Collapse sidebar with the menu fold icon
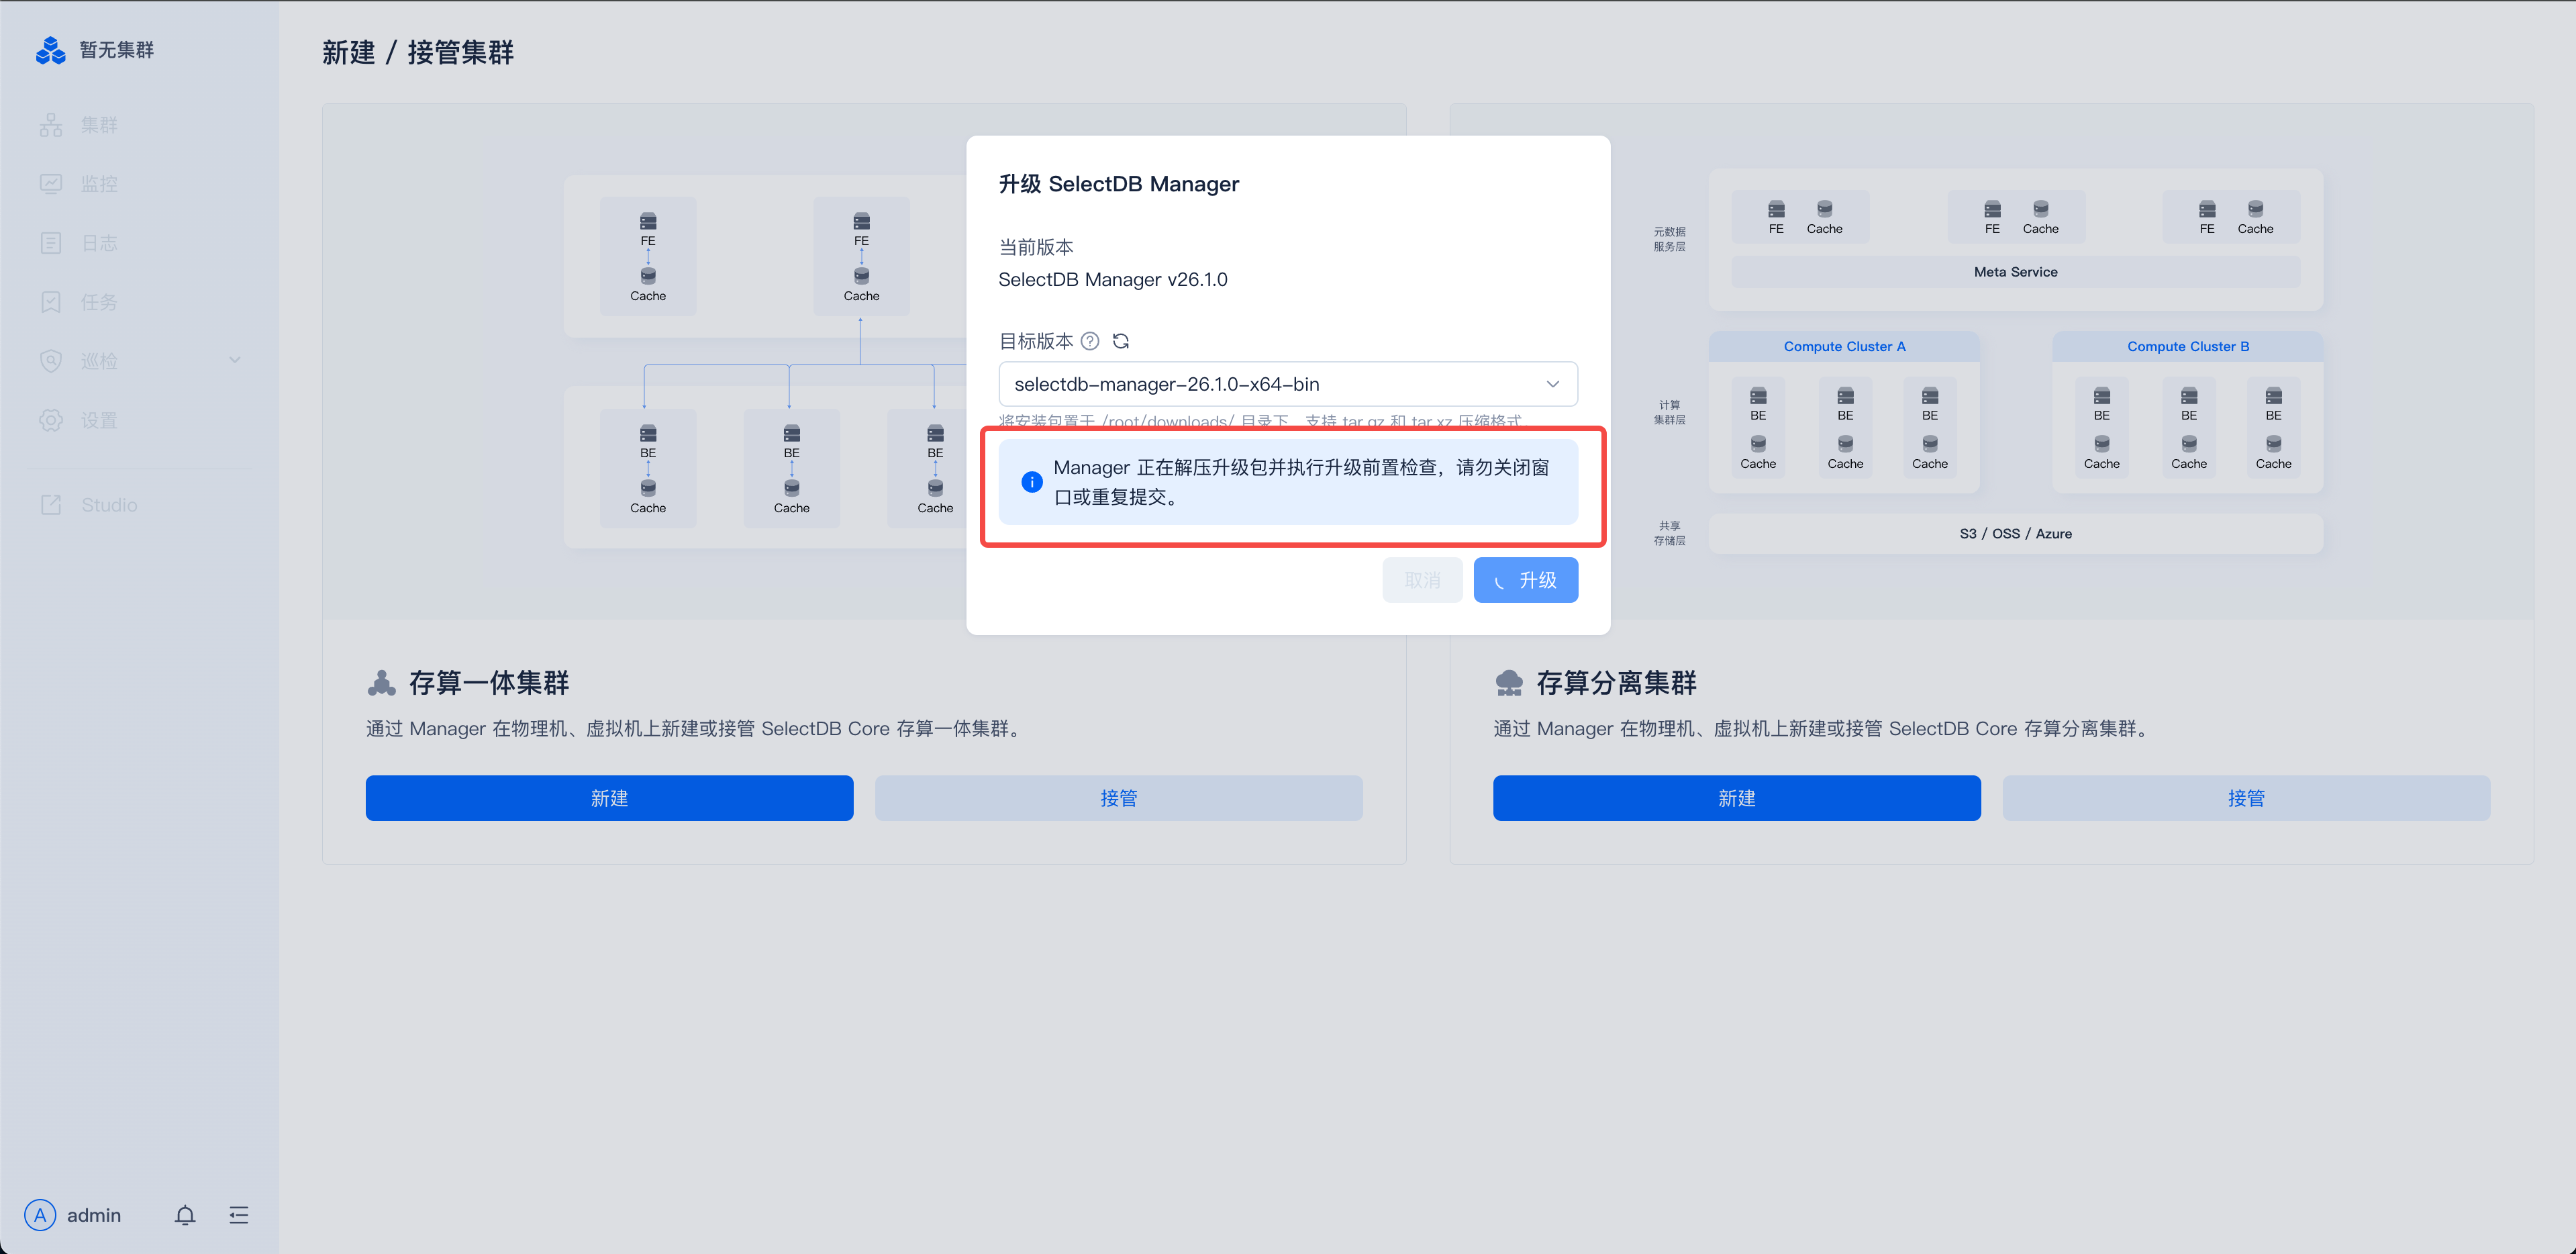Image resolution: width=2576 pixels, height=1254 pixels. [239, 1215]
